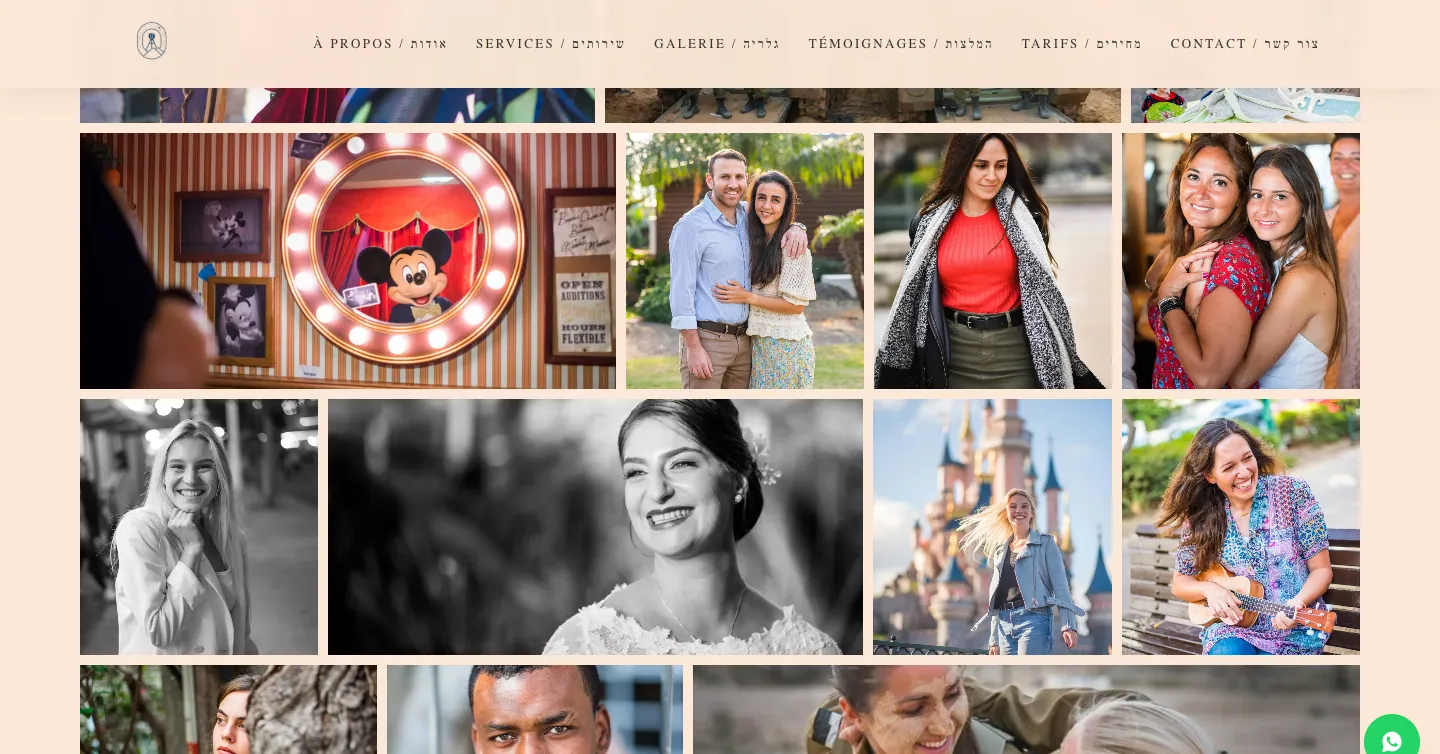Click the site logo icon
The height and width of the screenshot is (754, 1440).
pos(152,41)
